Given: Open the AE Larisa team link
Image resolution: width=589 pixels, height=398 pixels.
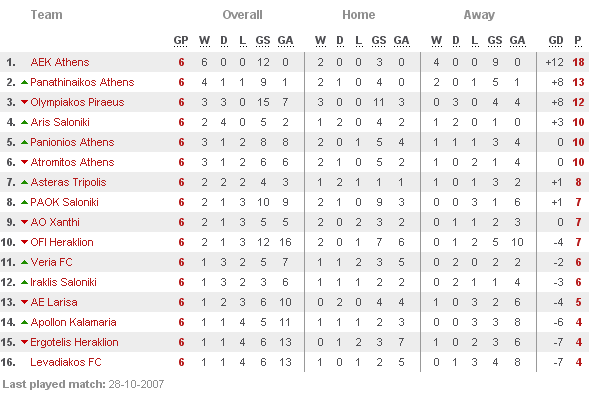Looking at the screenshot, I should [54, 302].
